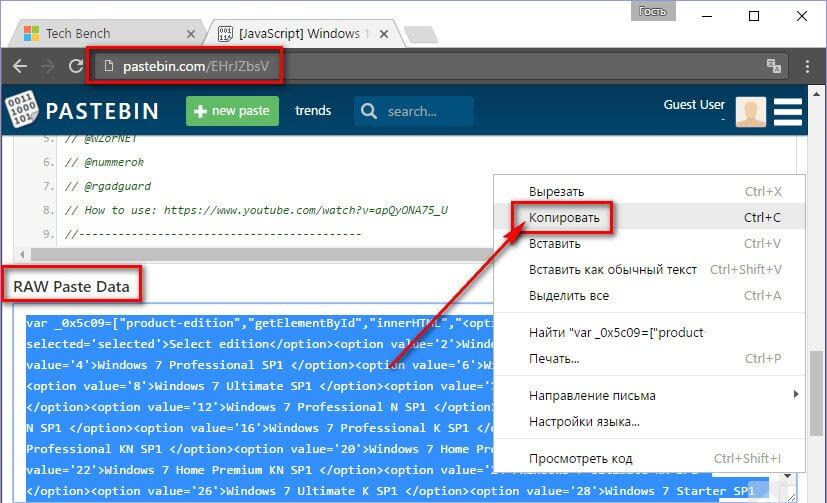Maximize the browser window

(754, 16)
